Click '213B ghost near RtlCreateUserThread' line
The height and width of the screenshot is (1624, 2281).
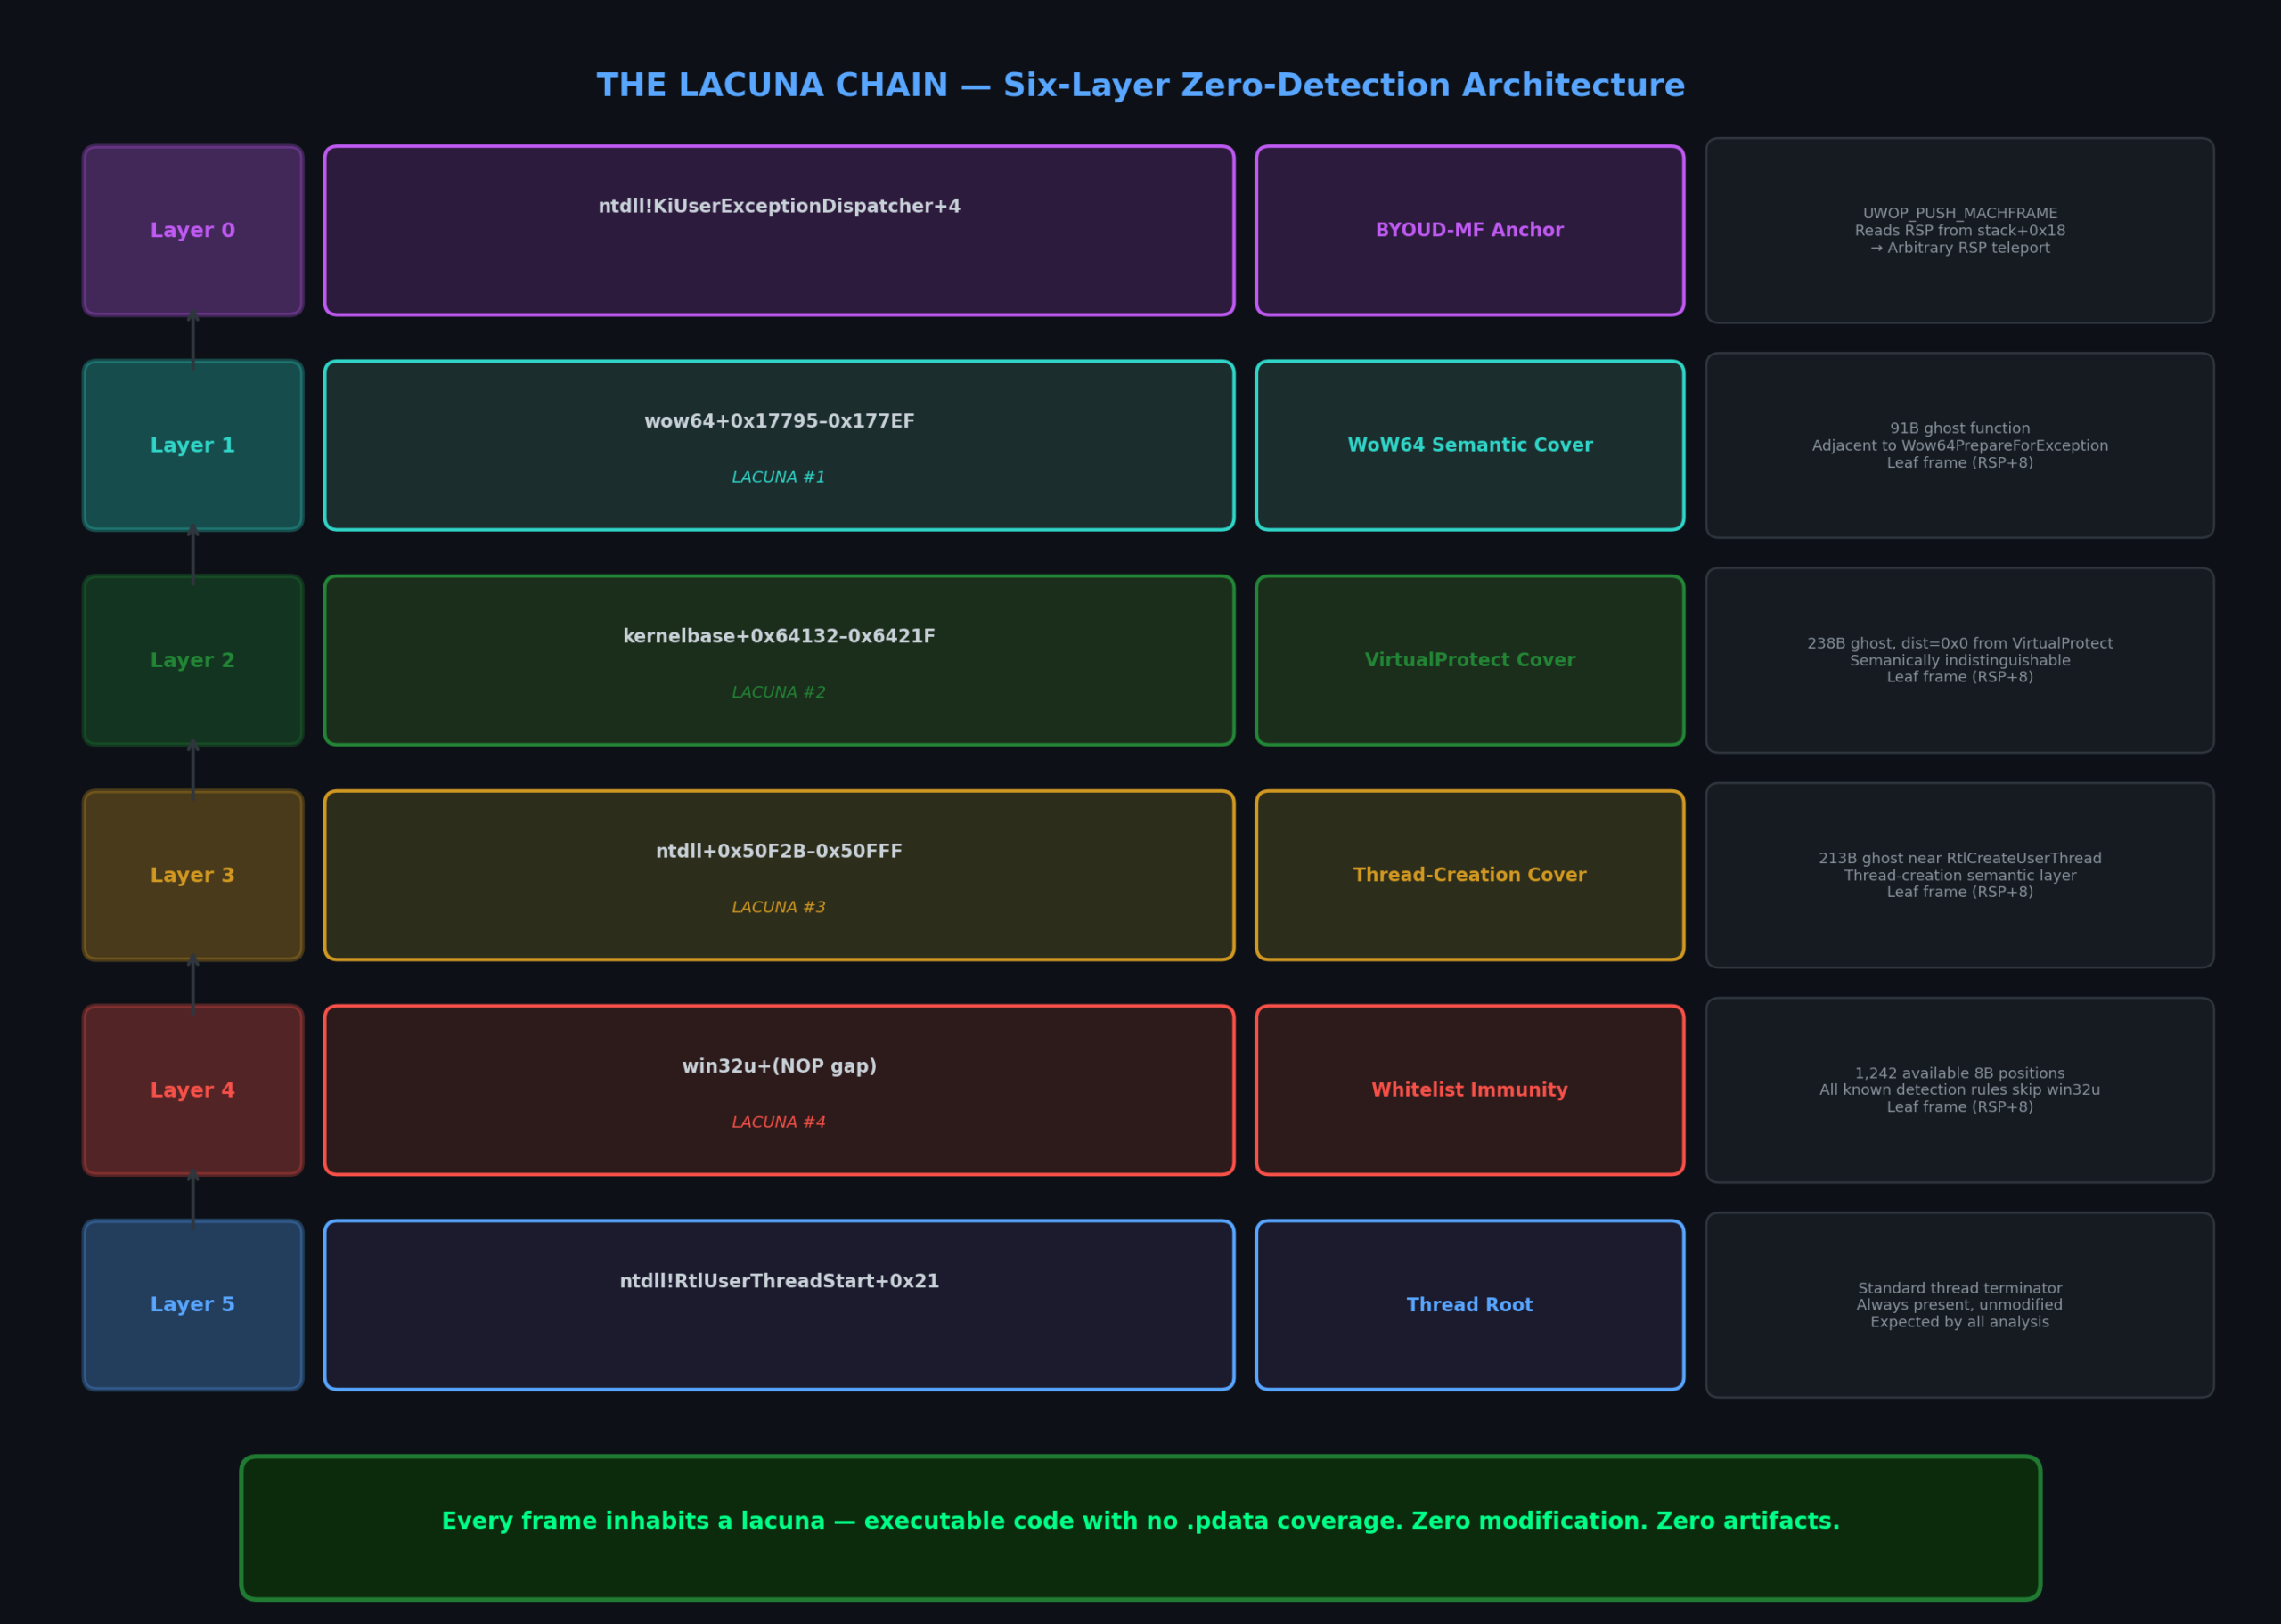coord(1960,859)
